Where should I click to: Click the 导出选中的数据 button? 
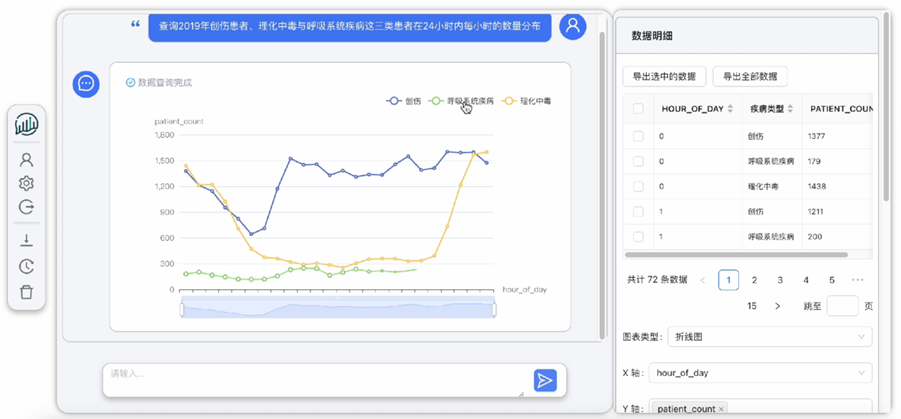click(x=664, y=77)
